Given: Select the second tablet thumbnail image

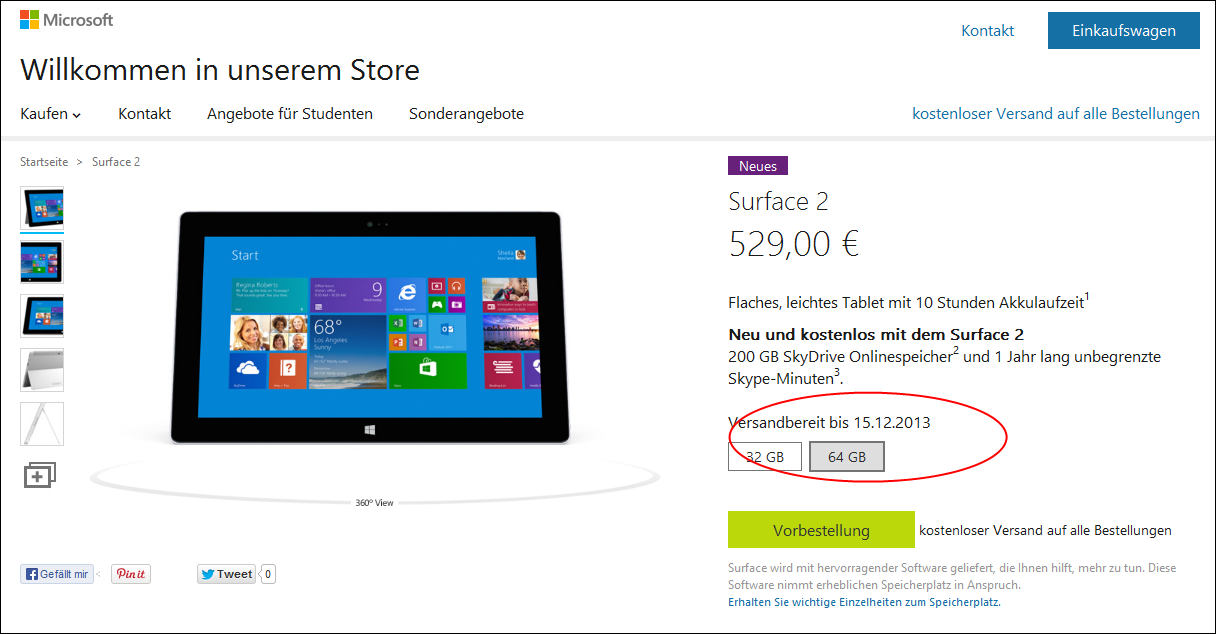Looking at the screenshot, I should (42, 262).
